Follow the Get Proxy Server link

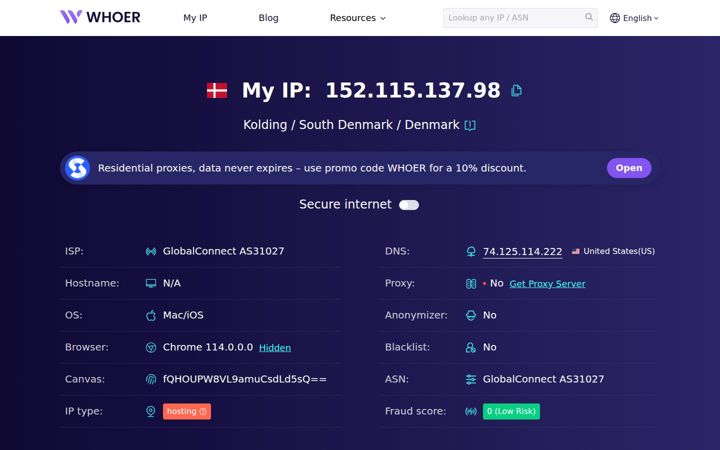tap(547, 284)
